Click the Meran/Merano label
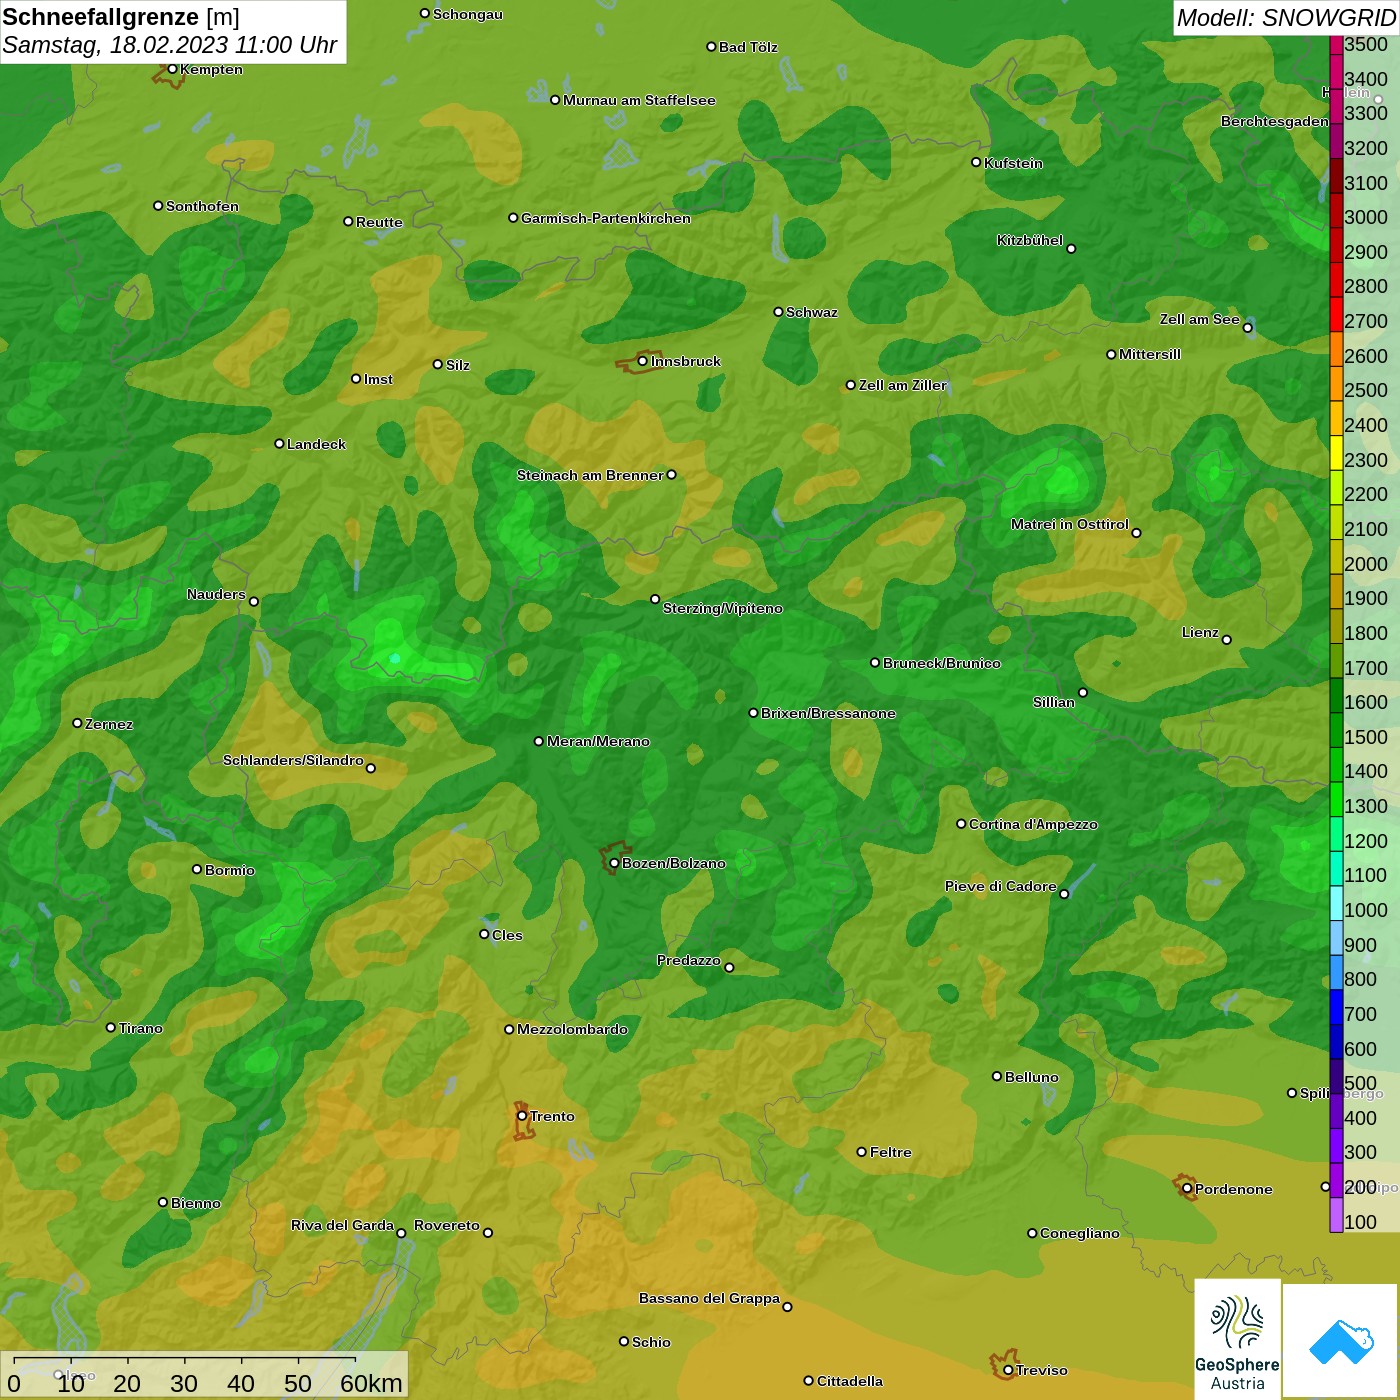Image resolution: width=1400 pixels, height=1400 pixels. 598,741
